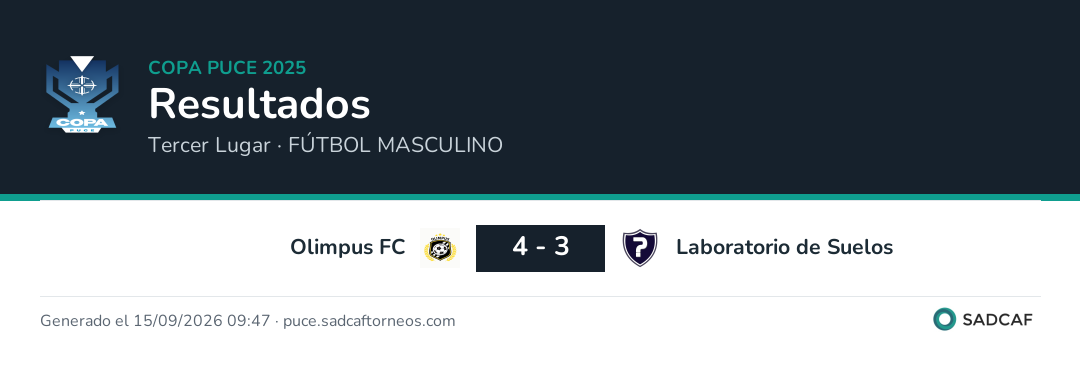Click the question mark inside the shield
1080x372 pixels.
click(640, 247)
